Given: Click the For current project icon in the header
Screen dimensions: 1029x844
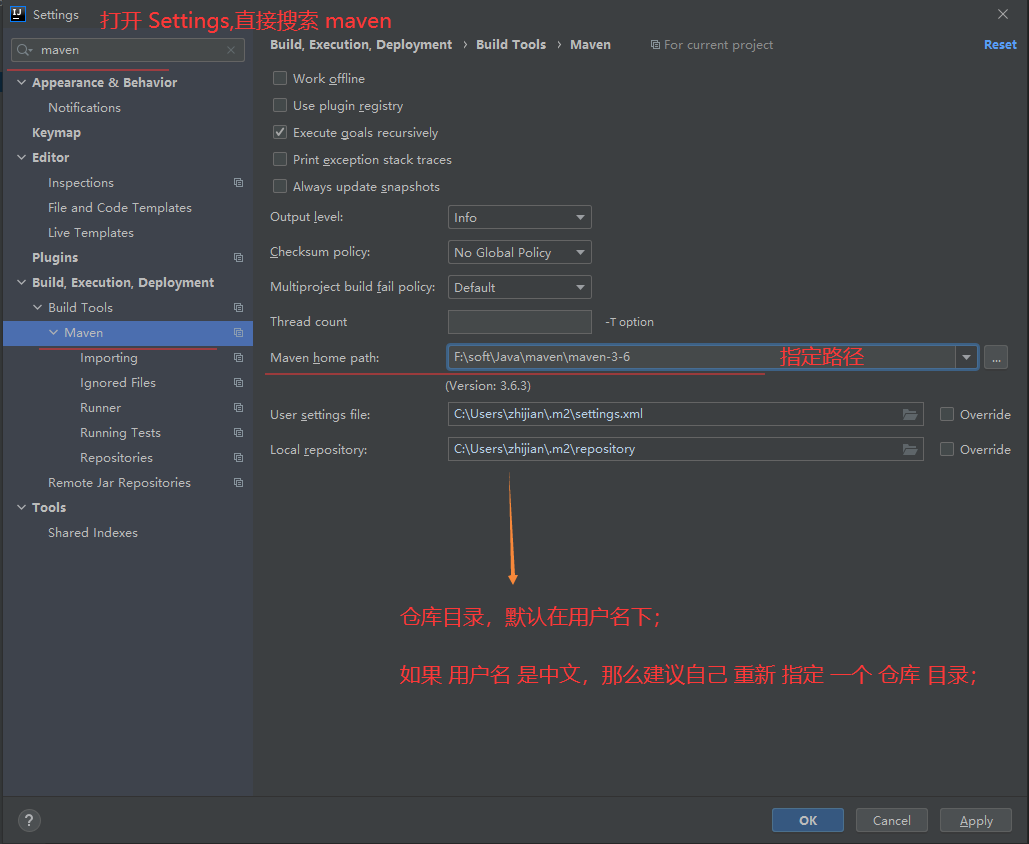Looking at the screenshot, I should (655, 45).
